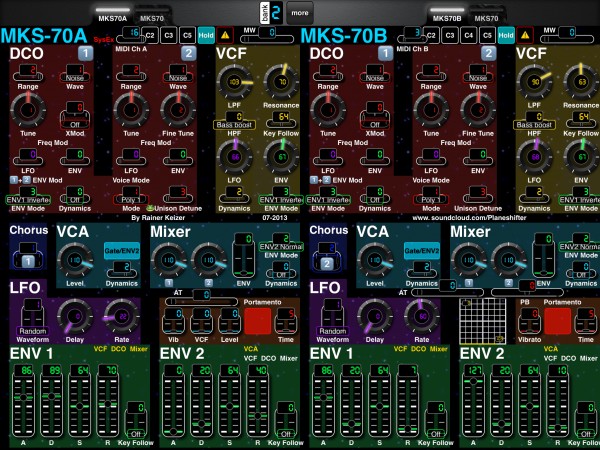
Task: Select DCO 2 badge in MKS-70B
Action: 489,54
